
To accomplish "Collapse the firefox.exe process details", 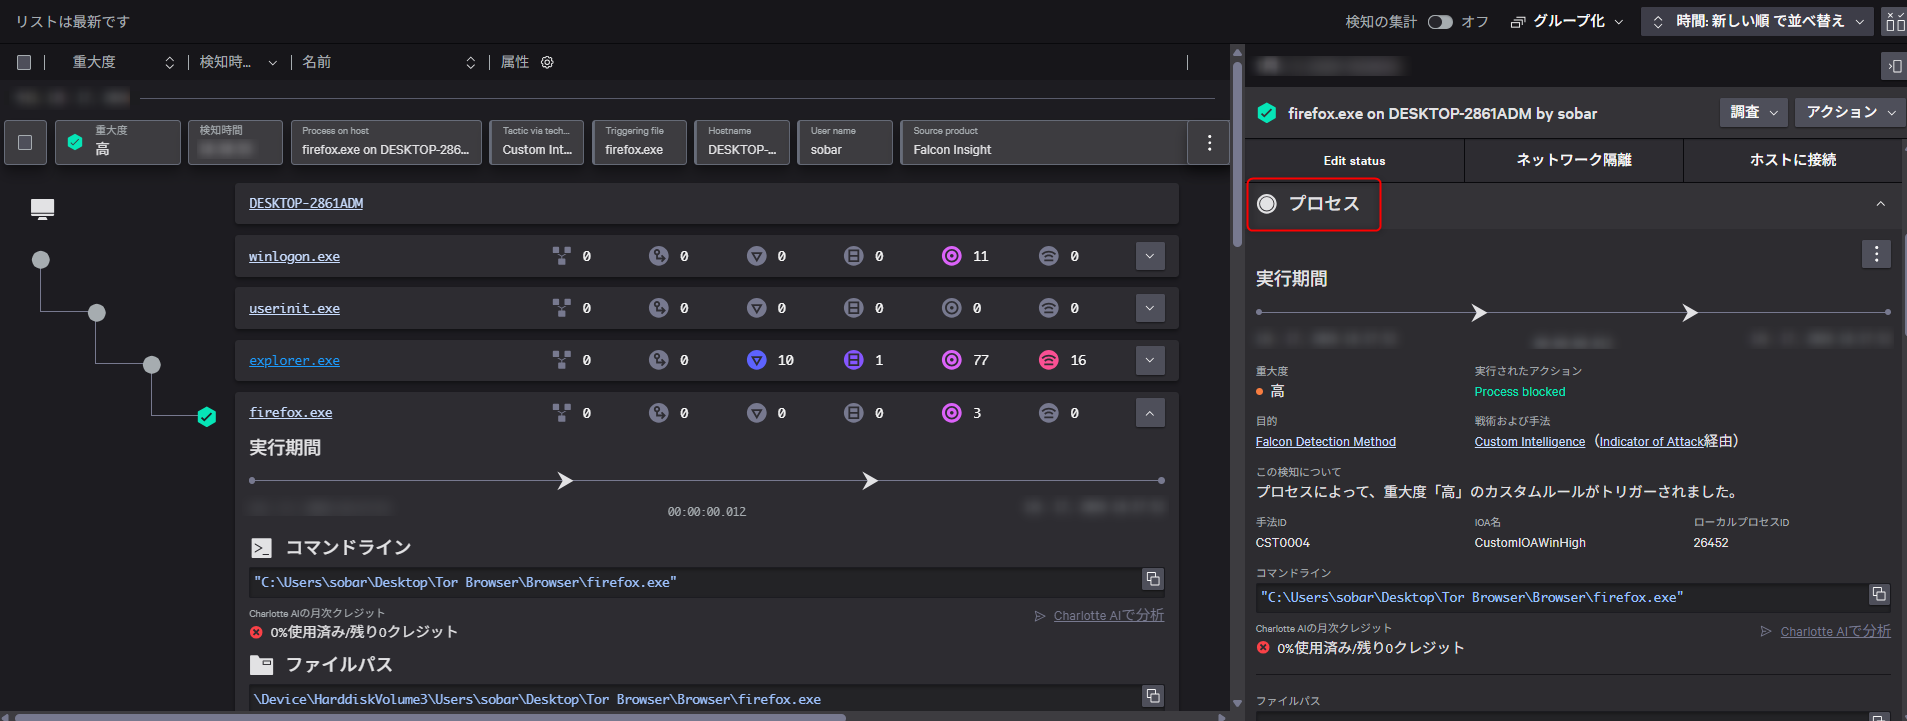I will click(x=1150, y=412).
